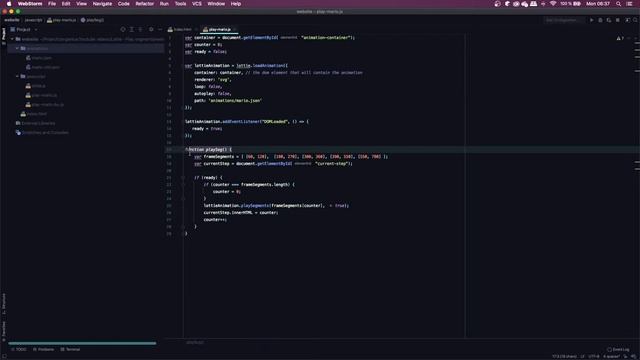Collapse the website root folder
The image size is (640, 360).
pyautogui.click(x=12, y=39)
